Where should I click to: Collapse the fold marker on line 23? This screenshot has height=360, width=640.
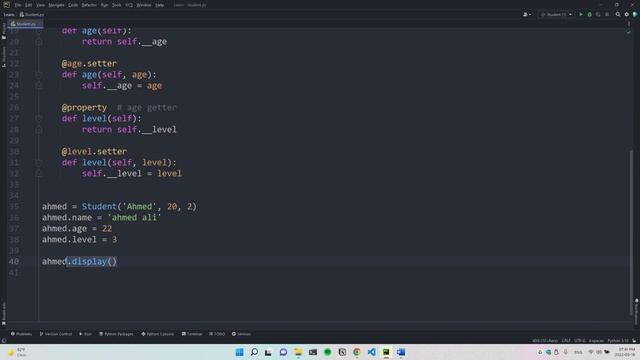click(x=39, y=75)
